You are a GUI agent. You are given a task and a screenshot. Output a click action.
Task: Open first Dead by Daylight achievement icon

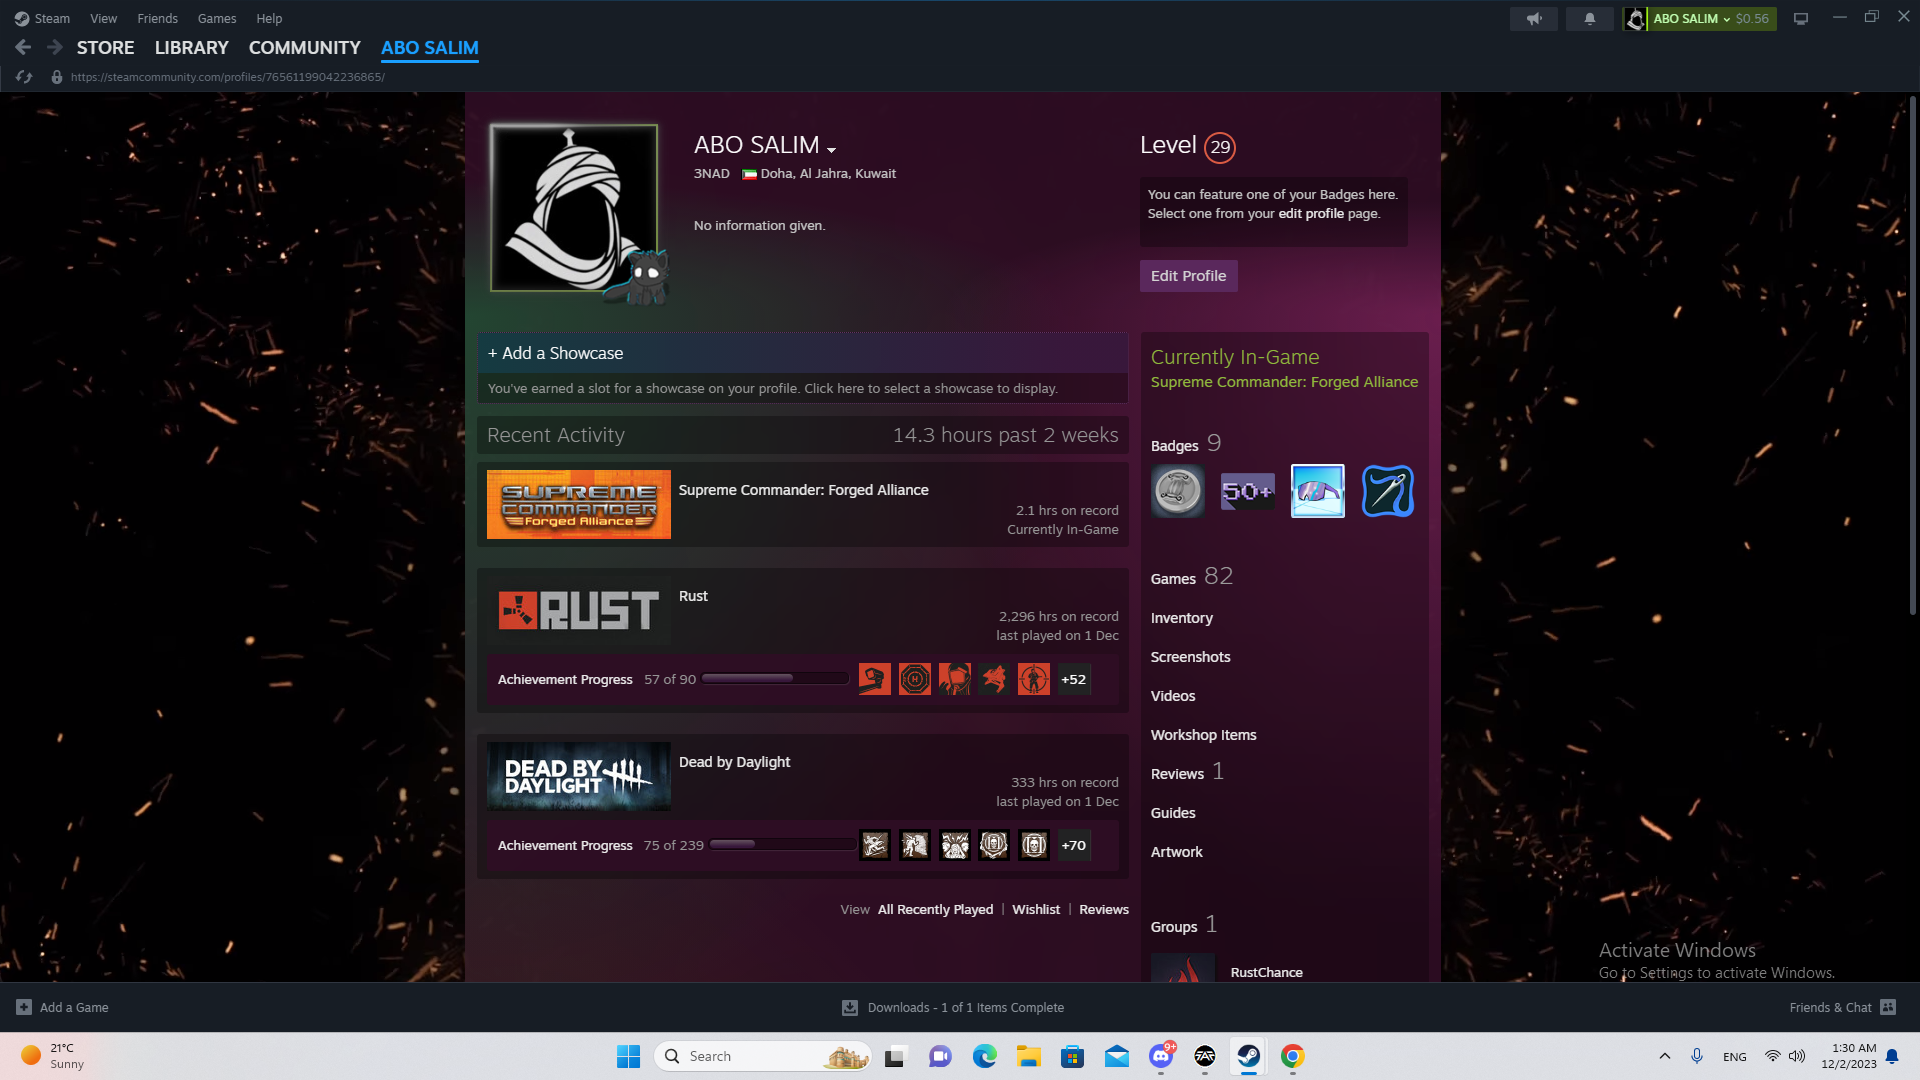coord(875,845)
